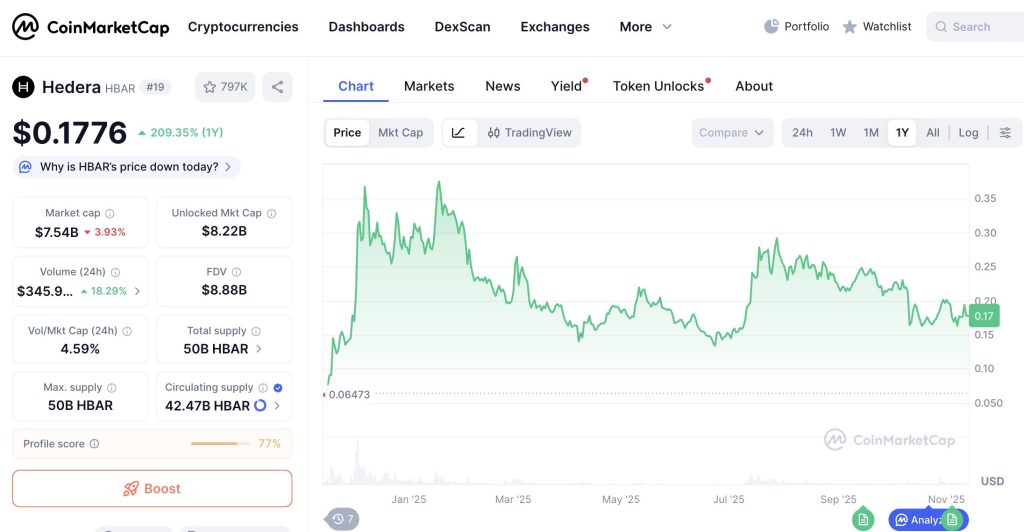Toggle Log scale on chart
The height and width of the screenshot is (532, 1024).
[x=968, y=133]
